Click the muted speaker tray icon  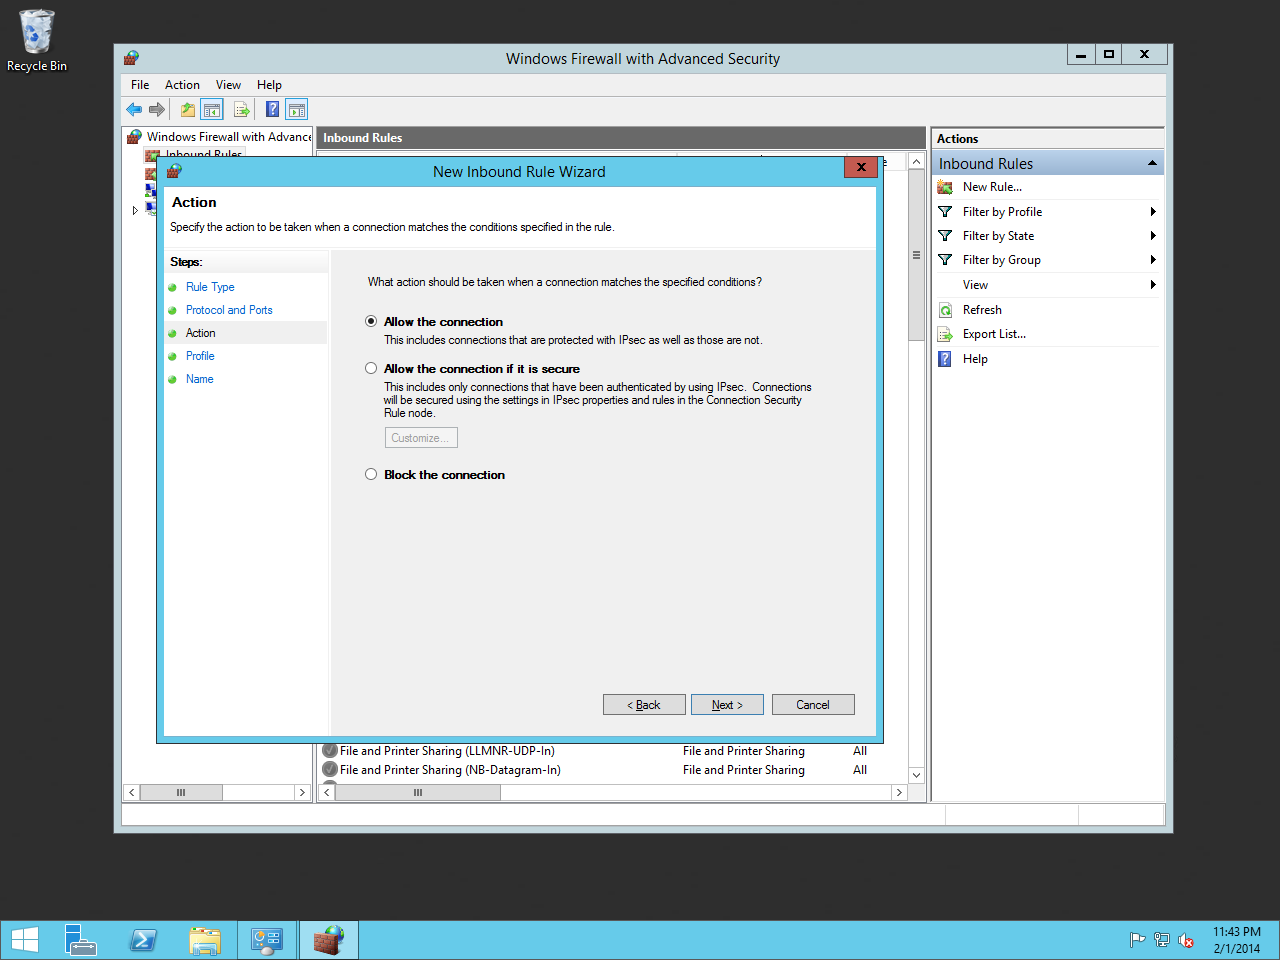(1186, 940)
